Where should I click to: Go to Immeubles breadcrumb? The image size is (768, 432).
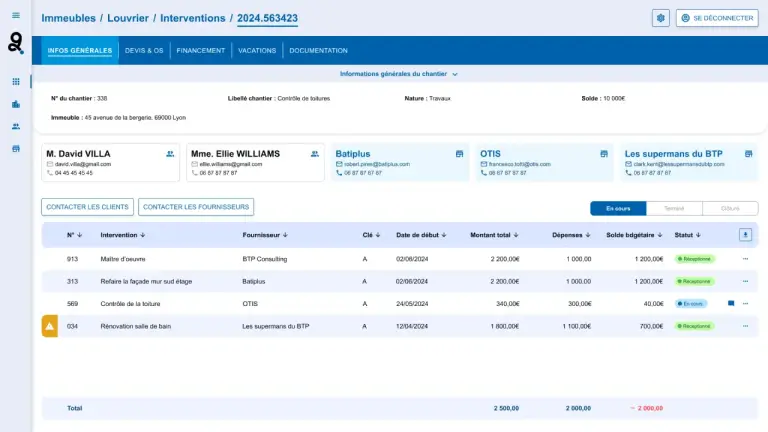(x=69, y=18)
